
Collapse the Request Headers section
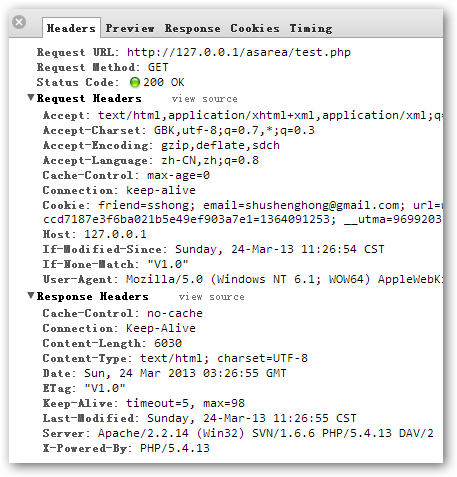31,98
